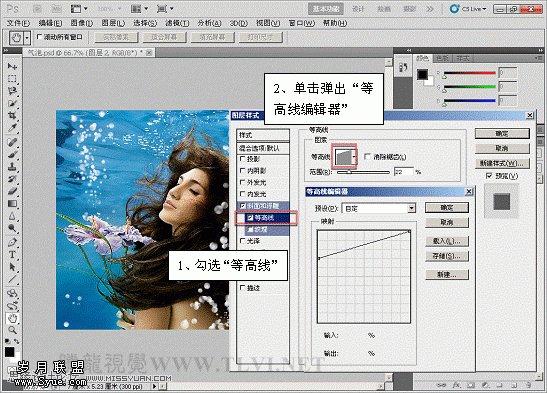Click the red R color slider
The height and width of the screenshot is (393, 547).
pyautogui.click(x=470, y=74)
